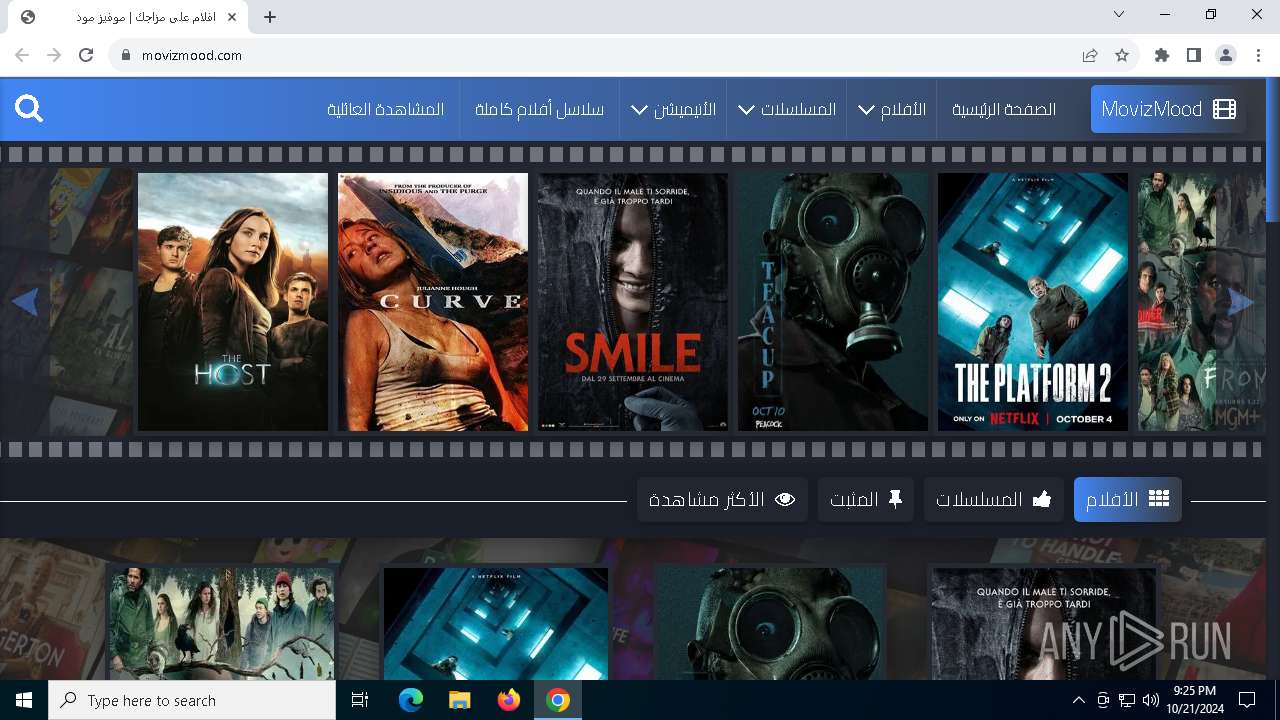Viewport: 1280px width, 720px height.
Task: Select the الأفلام filter tab
Action: (x=1128, y=499)
